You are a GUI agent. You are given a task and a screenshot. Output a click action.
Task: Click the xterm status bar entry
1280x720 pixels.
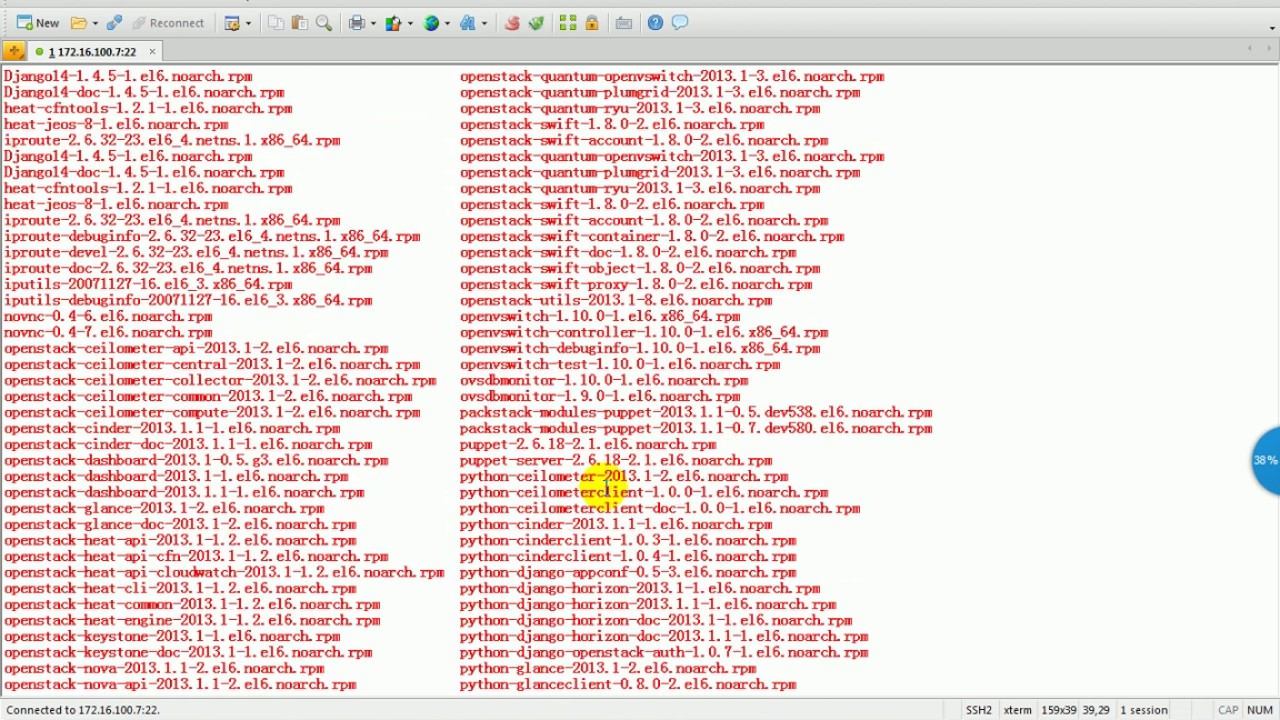[1017, 710]
